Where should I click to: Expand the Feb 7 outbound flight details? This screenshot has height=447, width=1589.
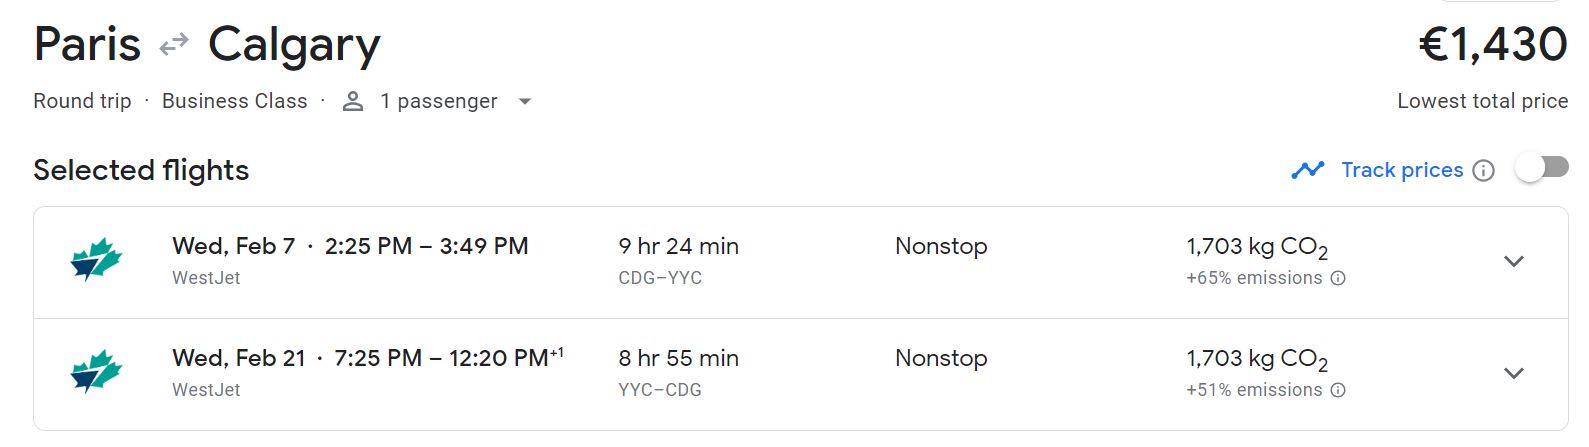point(1514,262)
